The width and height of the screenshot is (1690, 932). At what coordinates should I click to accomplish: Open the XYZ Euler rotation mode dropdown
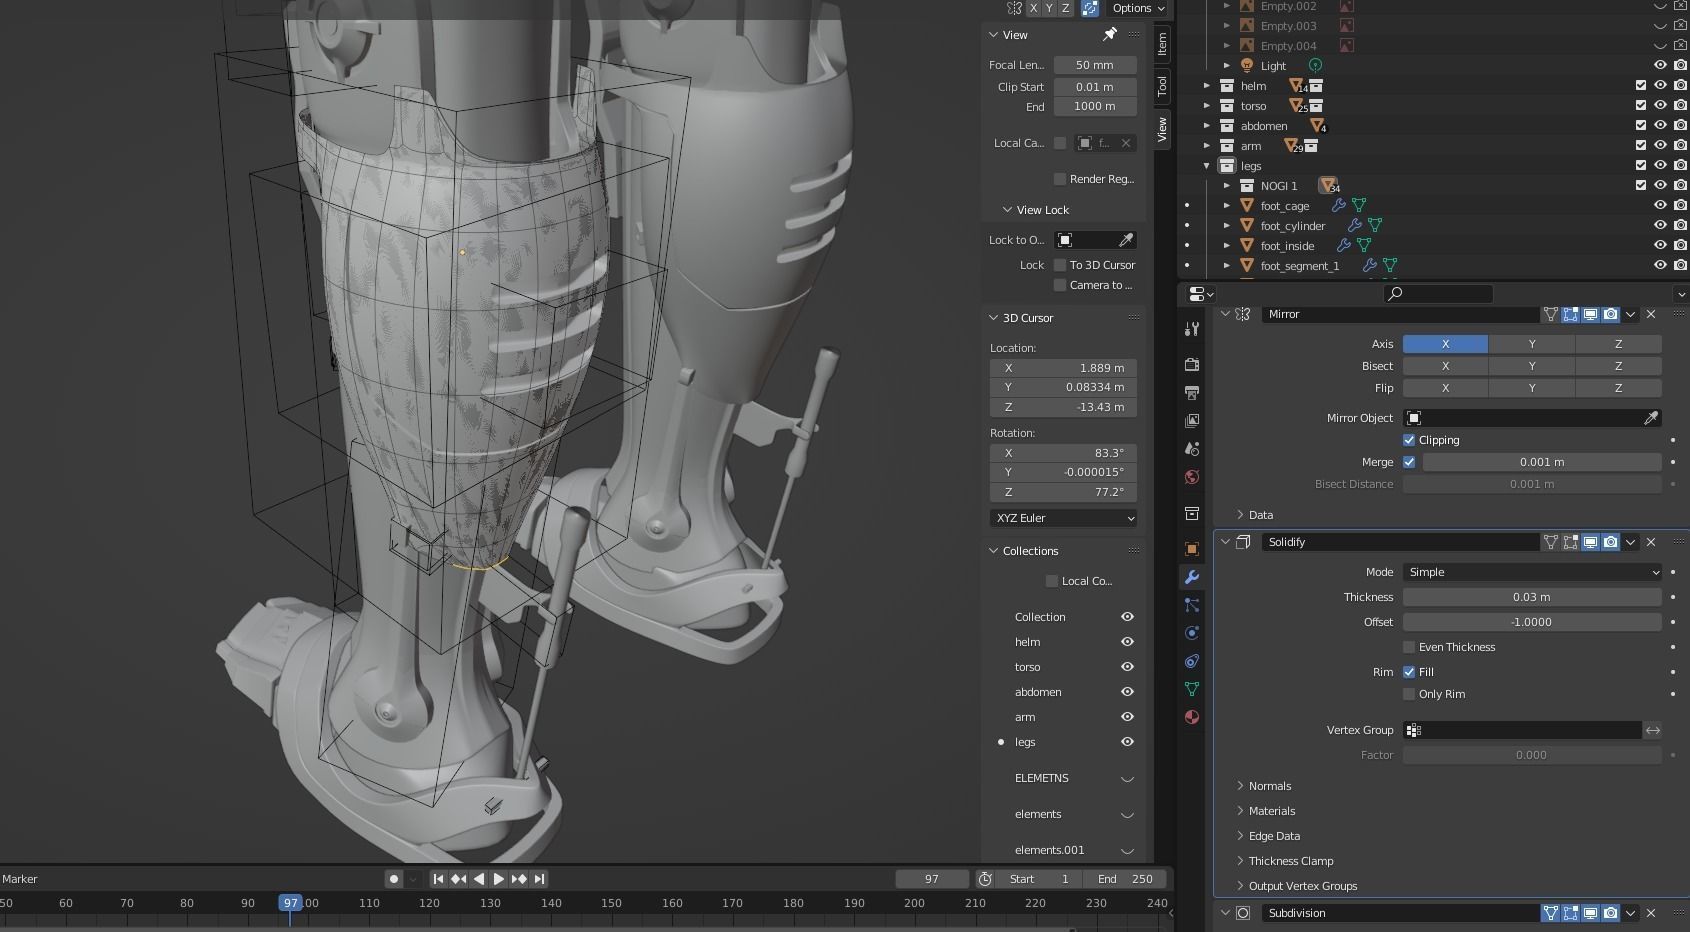click(1064, 518)
